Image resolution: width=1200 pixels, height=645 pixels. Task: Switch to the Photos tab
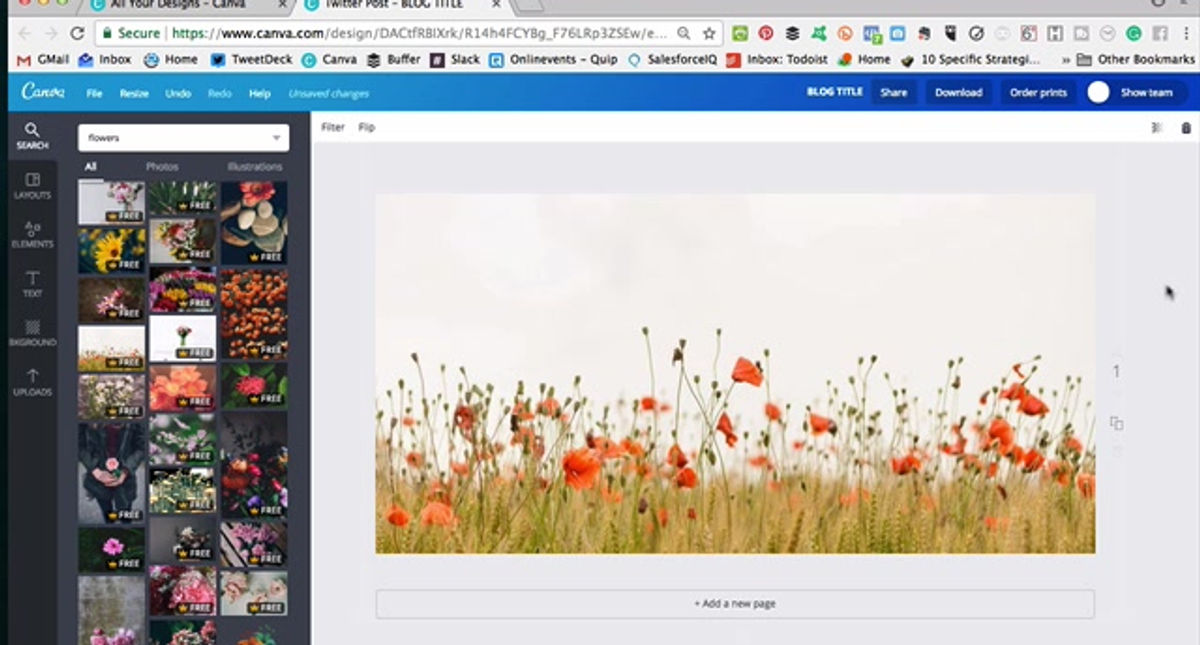pos(162,167)
